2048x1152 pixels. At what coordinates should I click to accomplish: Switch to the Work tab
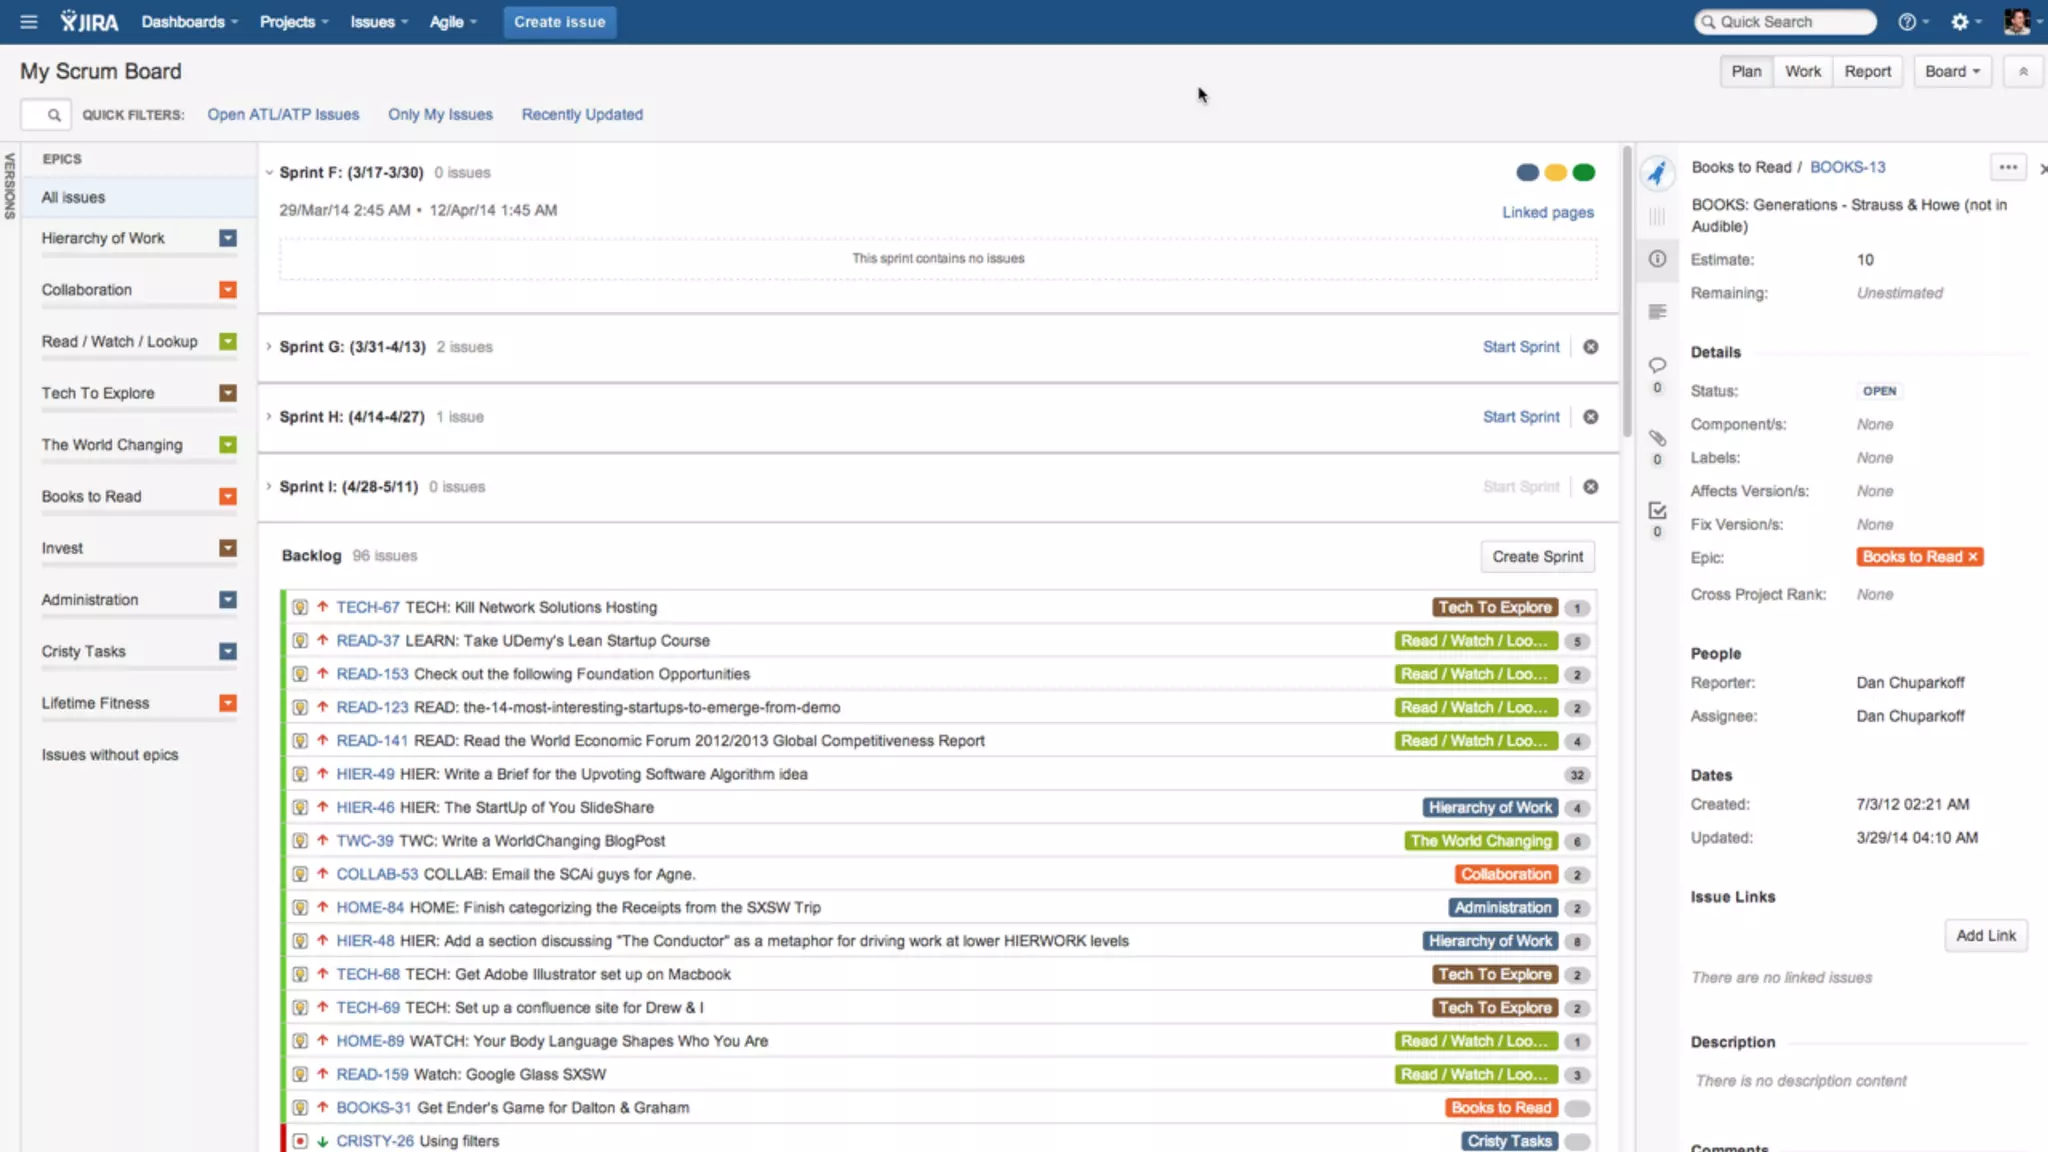coord(1802,71)
